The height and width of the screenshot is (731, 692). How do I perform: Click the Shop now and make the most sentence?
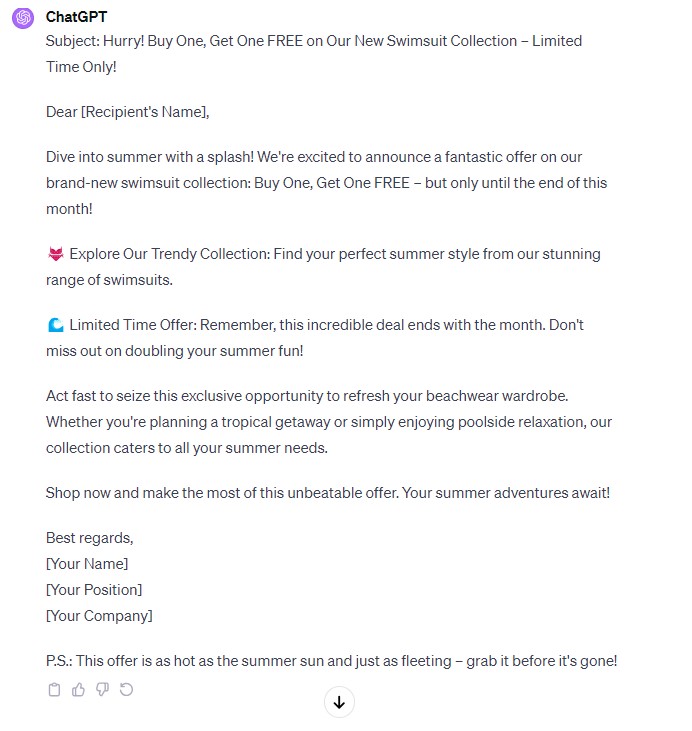point(328,493)
